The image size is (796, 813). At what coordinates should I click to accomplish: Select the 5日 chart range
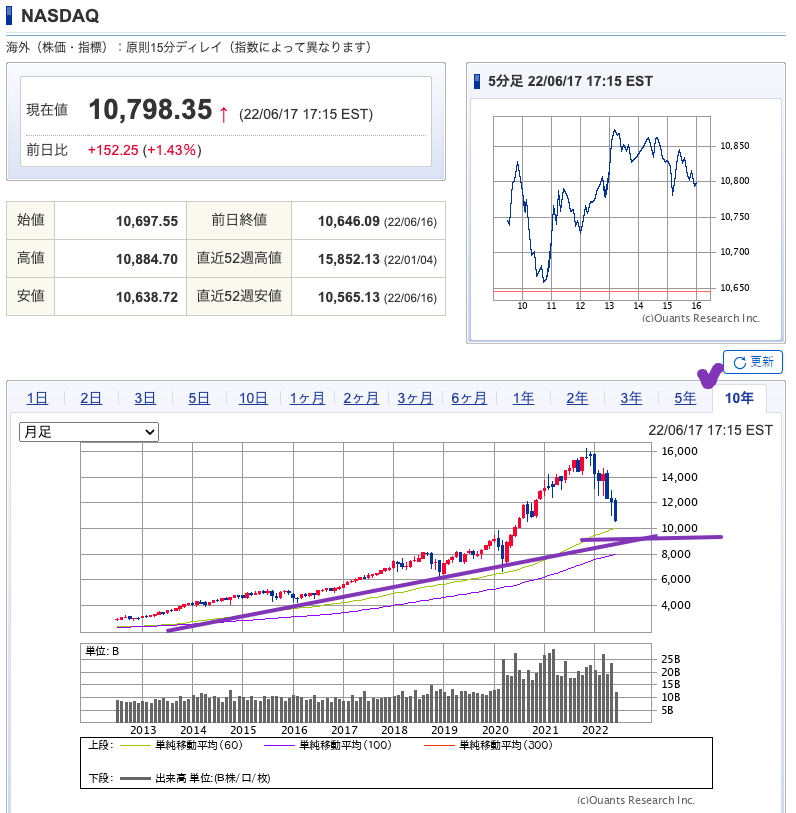(x=199, y=398)
